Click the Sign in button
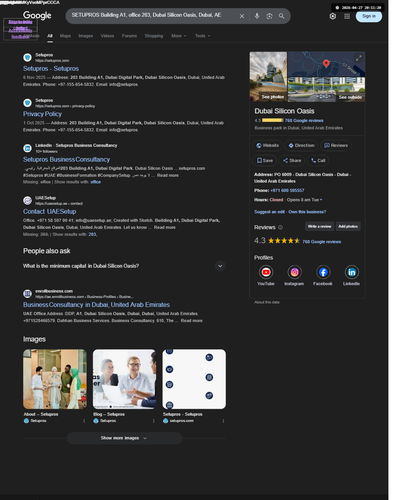393x500 pixels. 369,16
